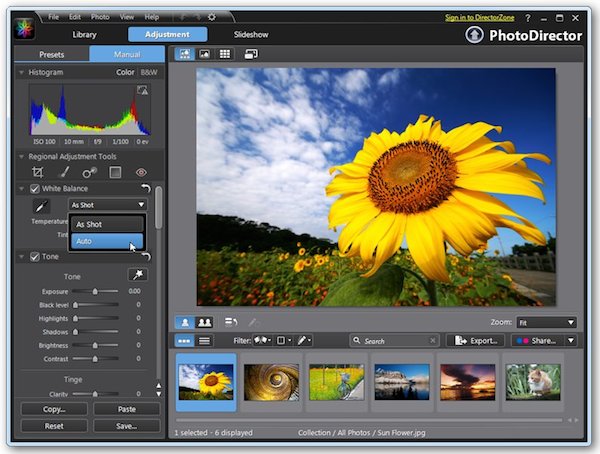Click the white balance eyedropper icon
This screenshot has width=600, height=454.
point(43,205)
